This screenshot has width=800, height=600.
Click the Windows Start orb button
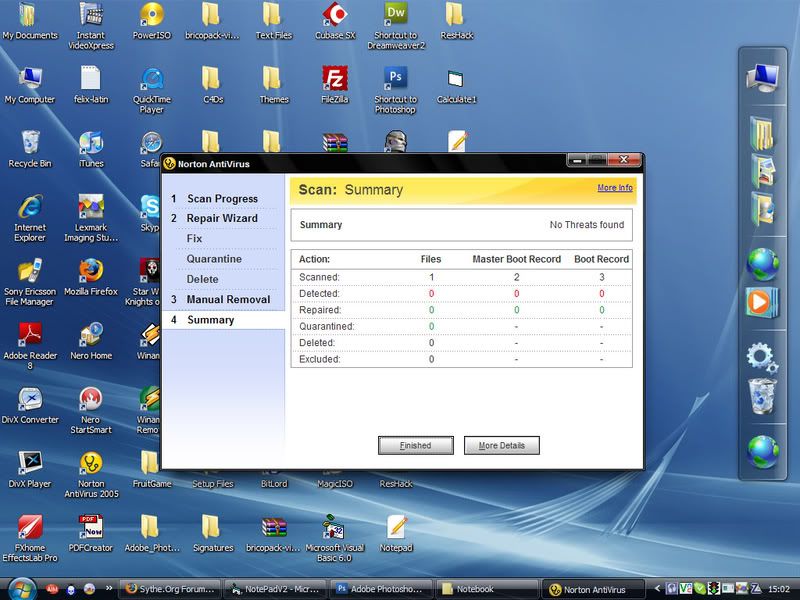point(21,589)
